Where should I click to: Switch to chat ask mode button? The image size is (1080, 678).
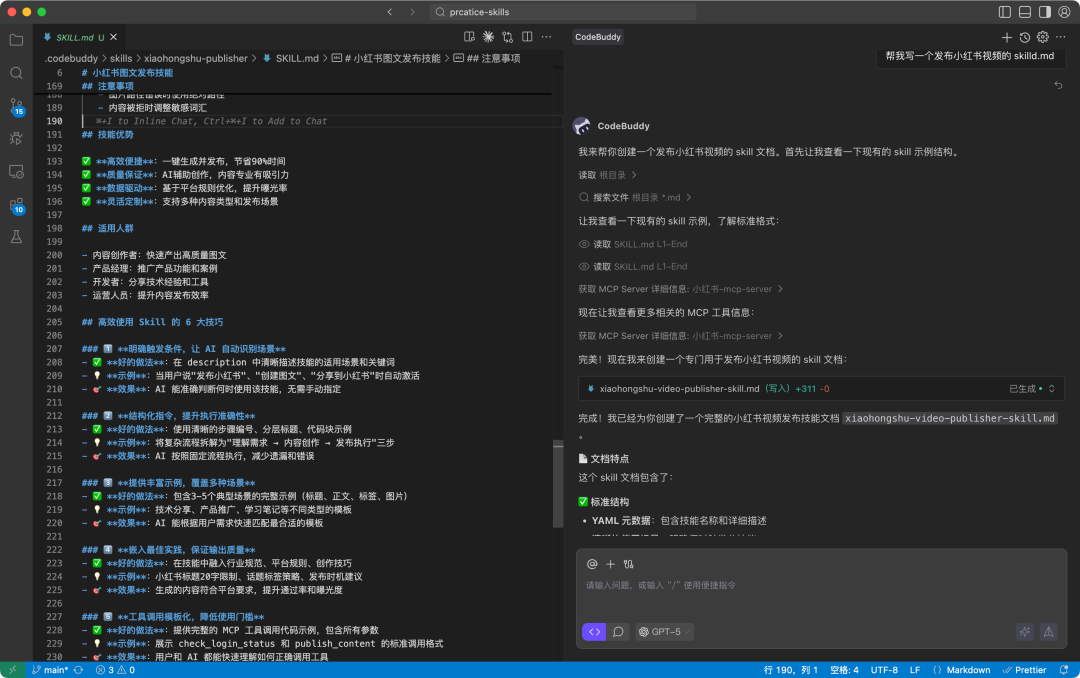(619, 632)
